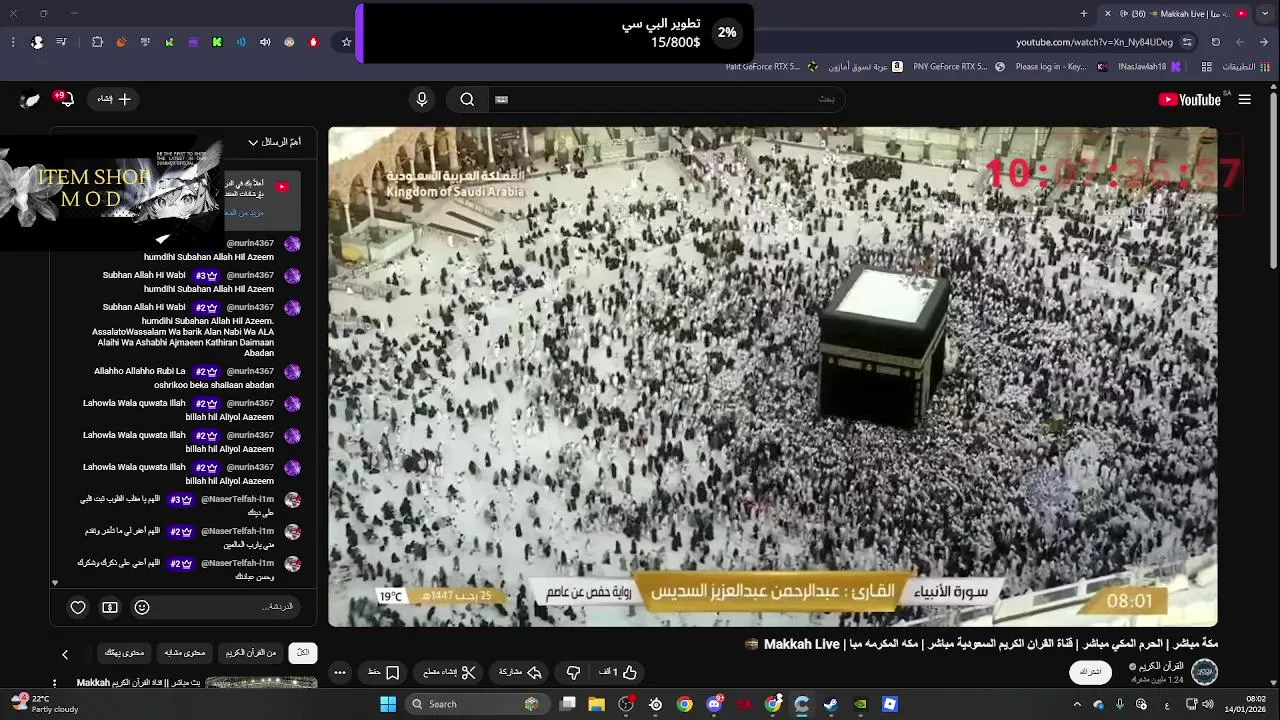Screen dimensions: 1280x720
Task: Open the channel avatar beside subscribe
Action: pos(1205,672)
